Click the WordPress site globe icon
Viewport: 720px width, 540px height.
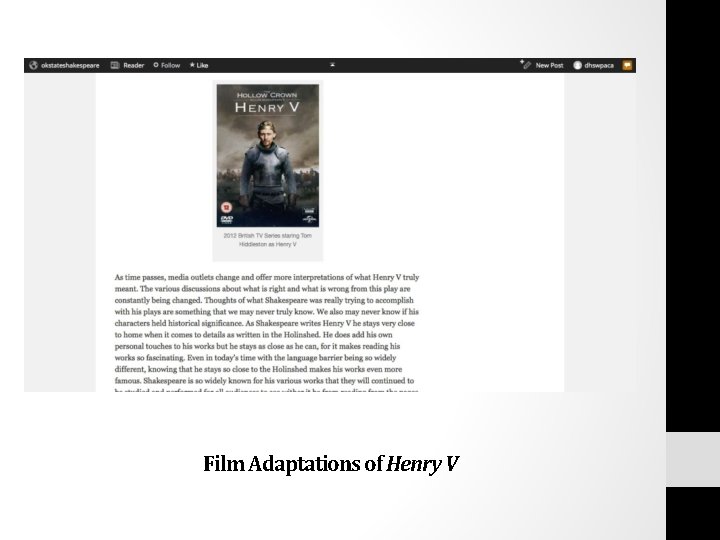pos(33,65)
